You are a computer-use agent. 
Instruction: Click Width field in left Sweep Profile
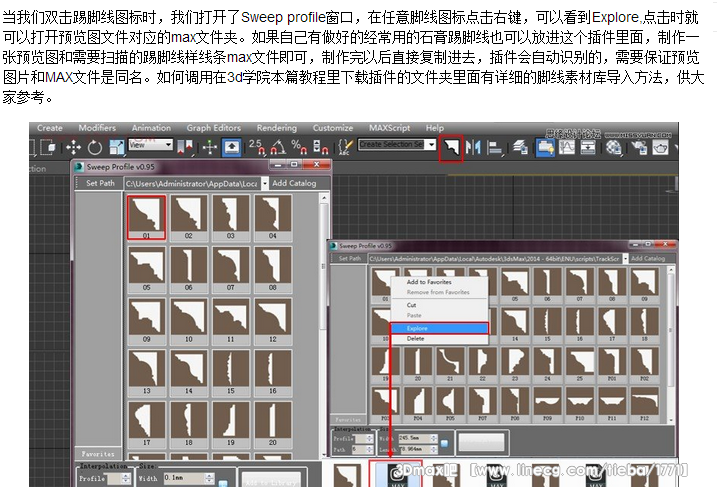pos(184,478)
